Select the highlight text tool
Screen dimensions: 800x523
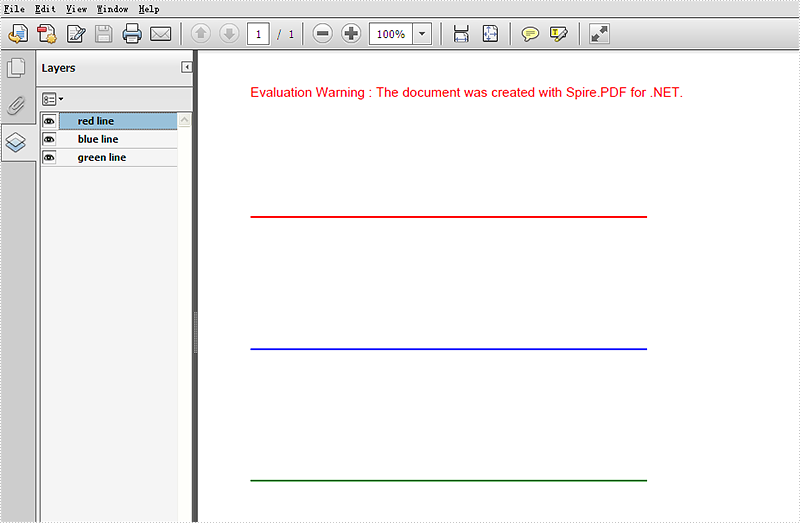pyautogui.click(x=559, y=34)
